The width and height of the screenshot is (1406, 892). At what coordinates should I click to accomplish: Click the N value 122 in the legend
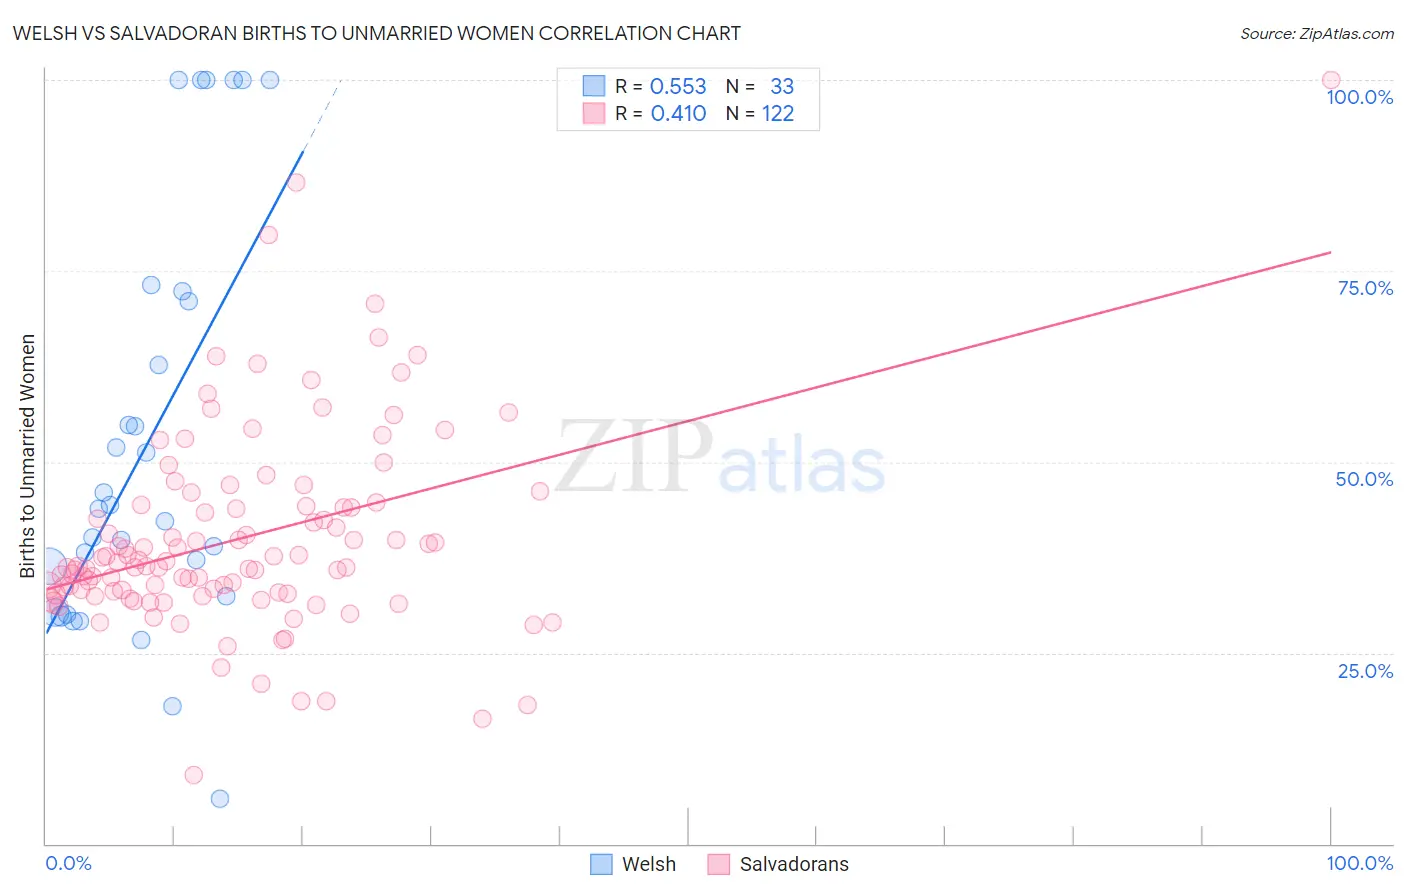click(x=778, y=113)
